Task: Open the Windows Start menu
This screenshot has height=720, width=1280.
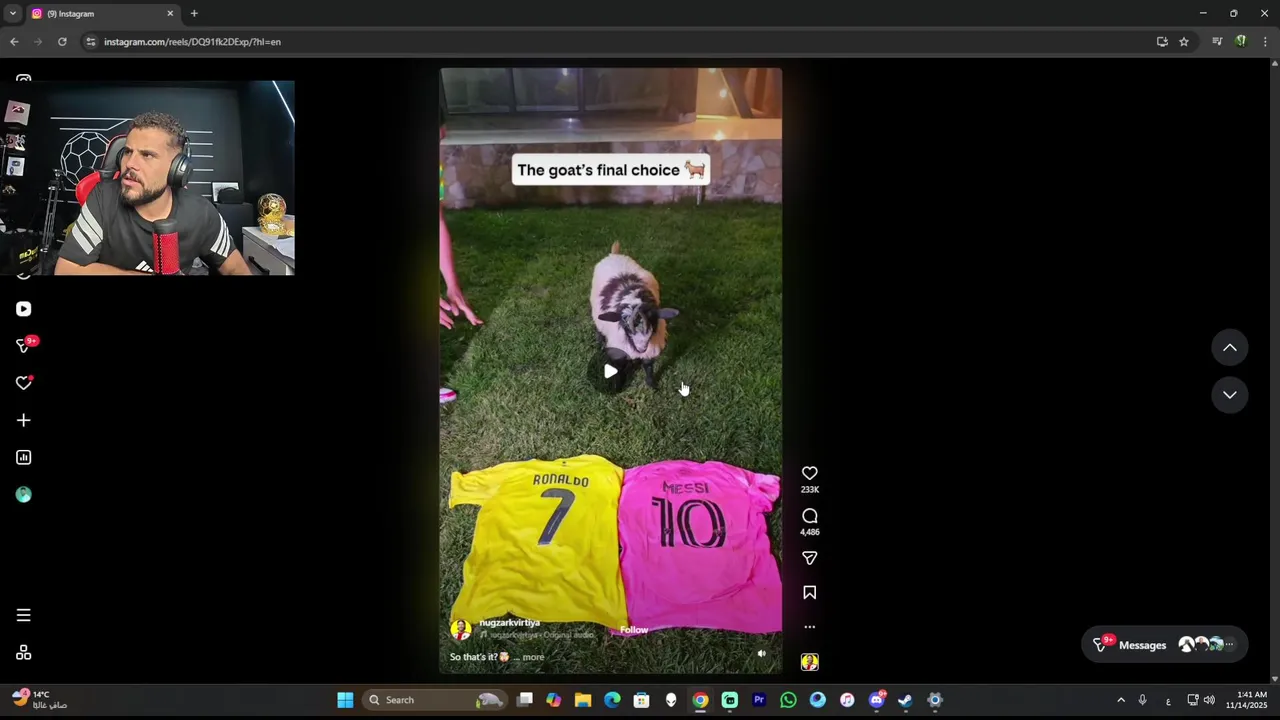Action: pyautogui.click(x=345, y=700)
